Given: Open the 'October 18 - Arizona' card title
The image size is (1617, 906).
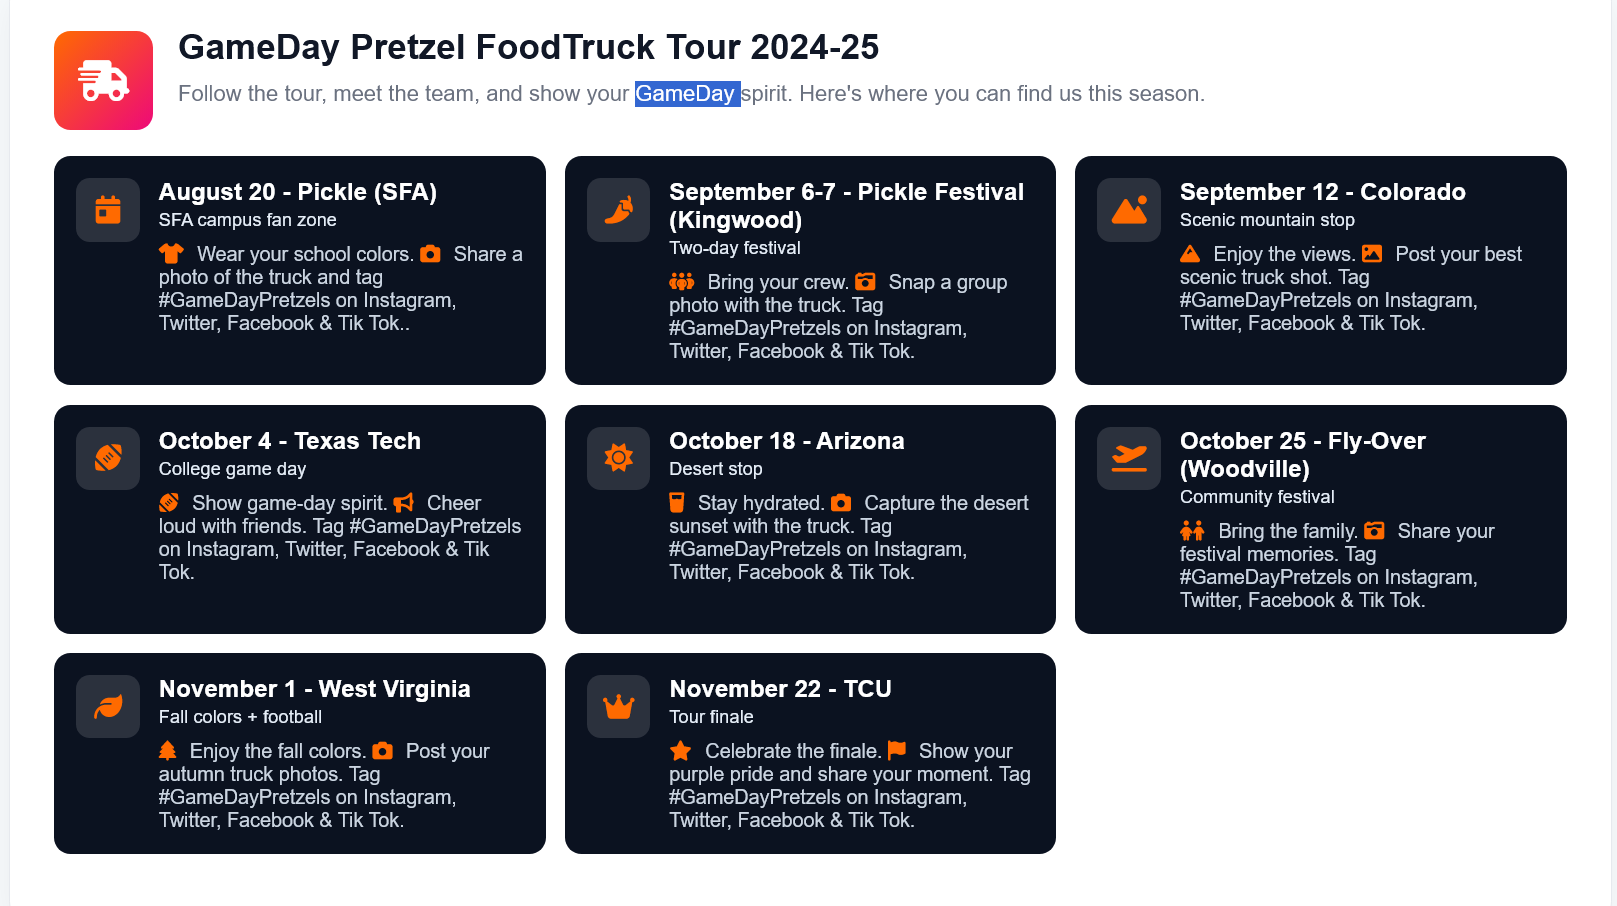Looking at the screenshot, I should 786,441.
